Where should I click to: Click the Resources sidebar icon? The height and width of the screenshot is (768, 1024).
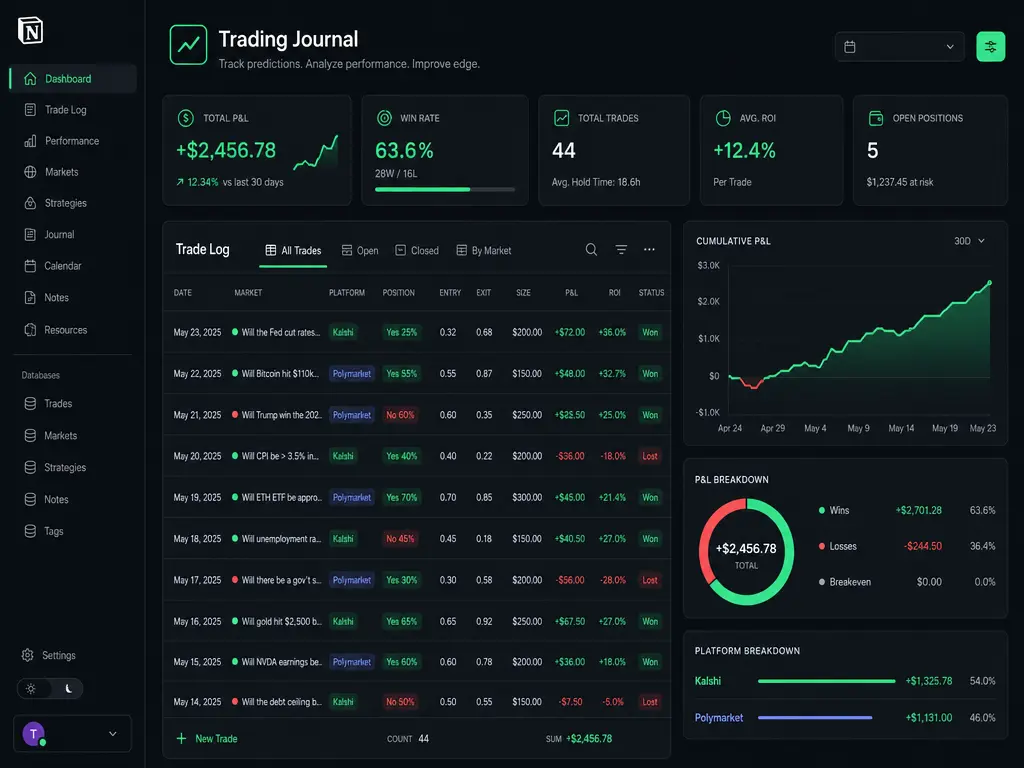30,330
